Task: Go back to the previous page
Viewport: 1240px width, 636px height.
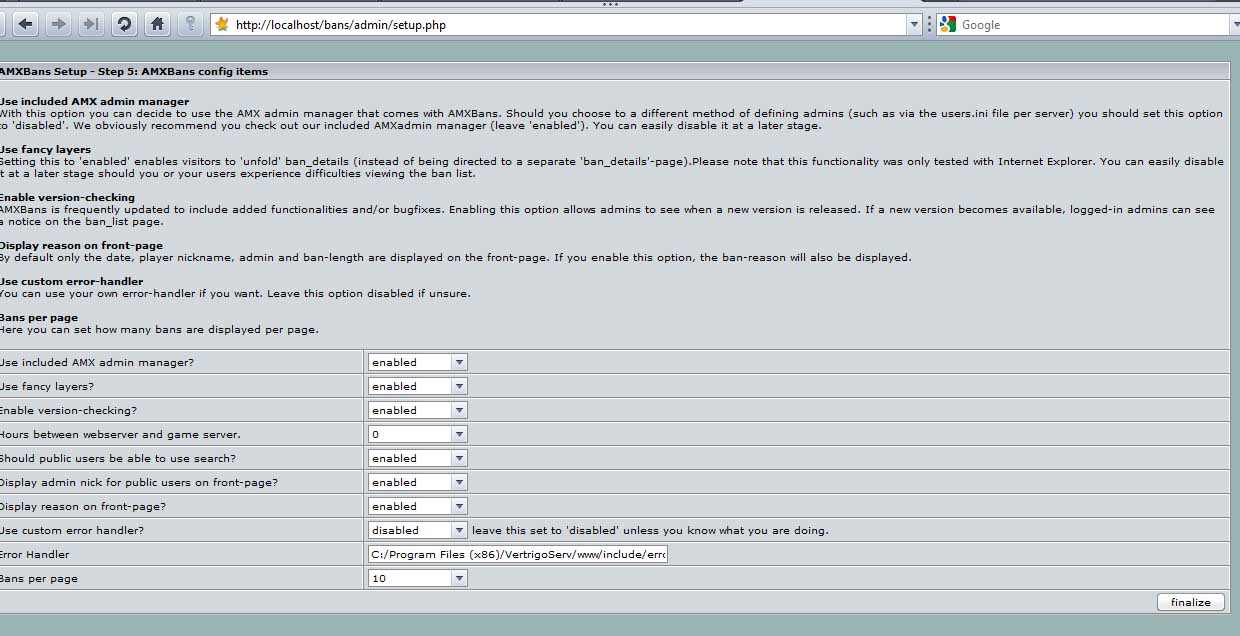Action: [x=26, y=25]
